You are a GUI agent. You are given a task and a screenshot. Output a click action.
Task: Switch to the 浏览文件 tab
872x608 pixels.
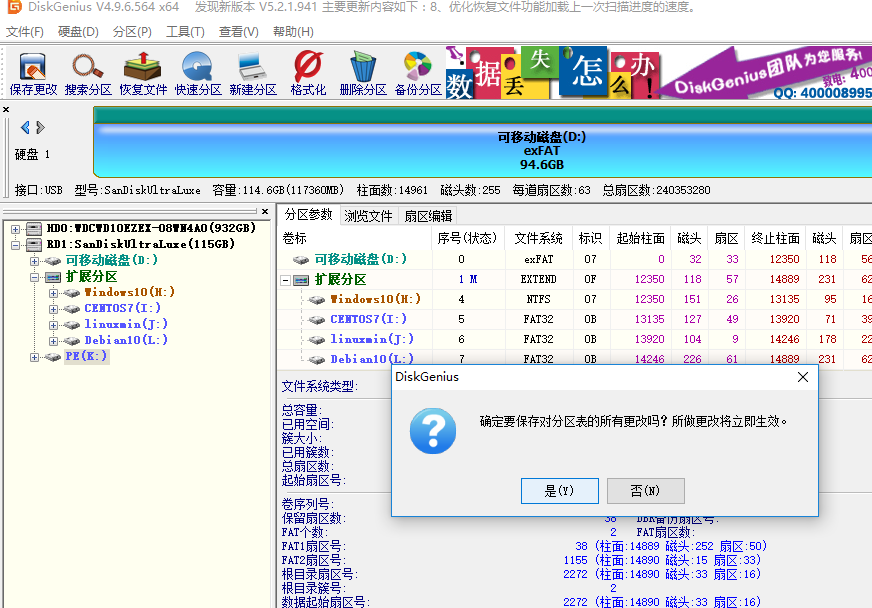coord(368,216)
